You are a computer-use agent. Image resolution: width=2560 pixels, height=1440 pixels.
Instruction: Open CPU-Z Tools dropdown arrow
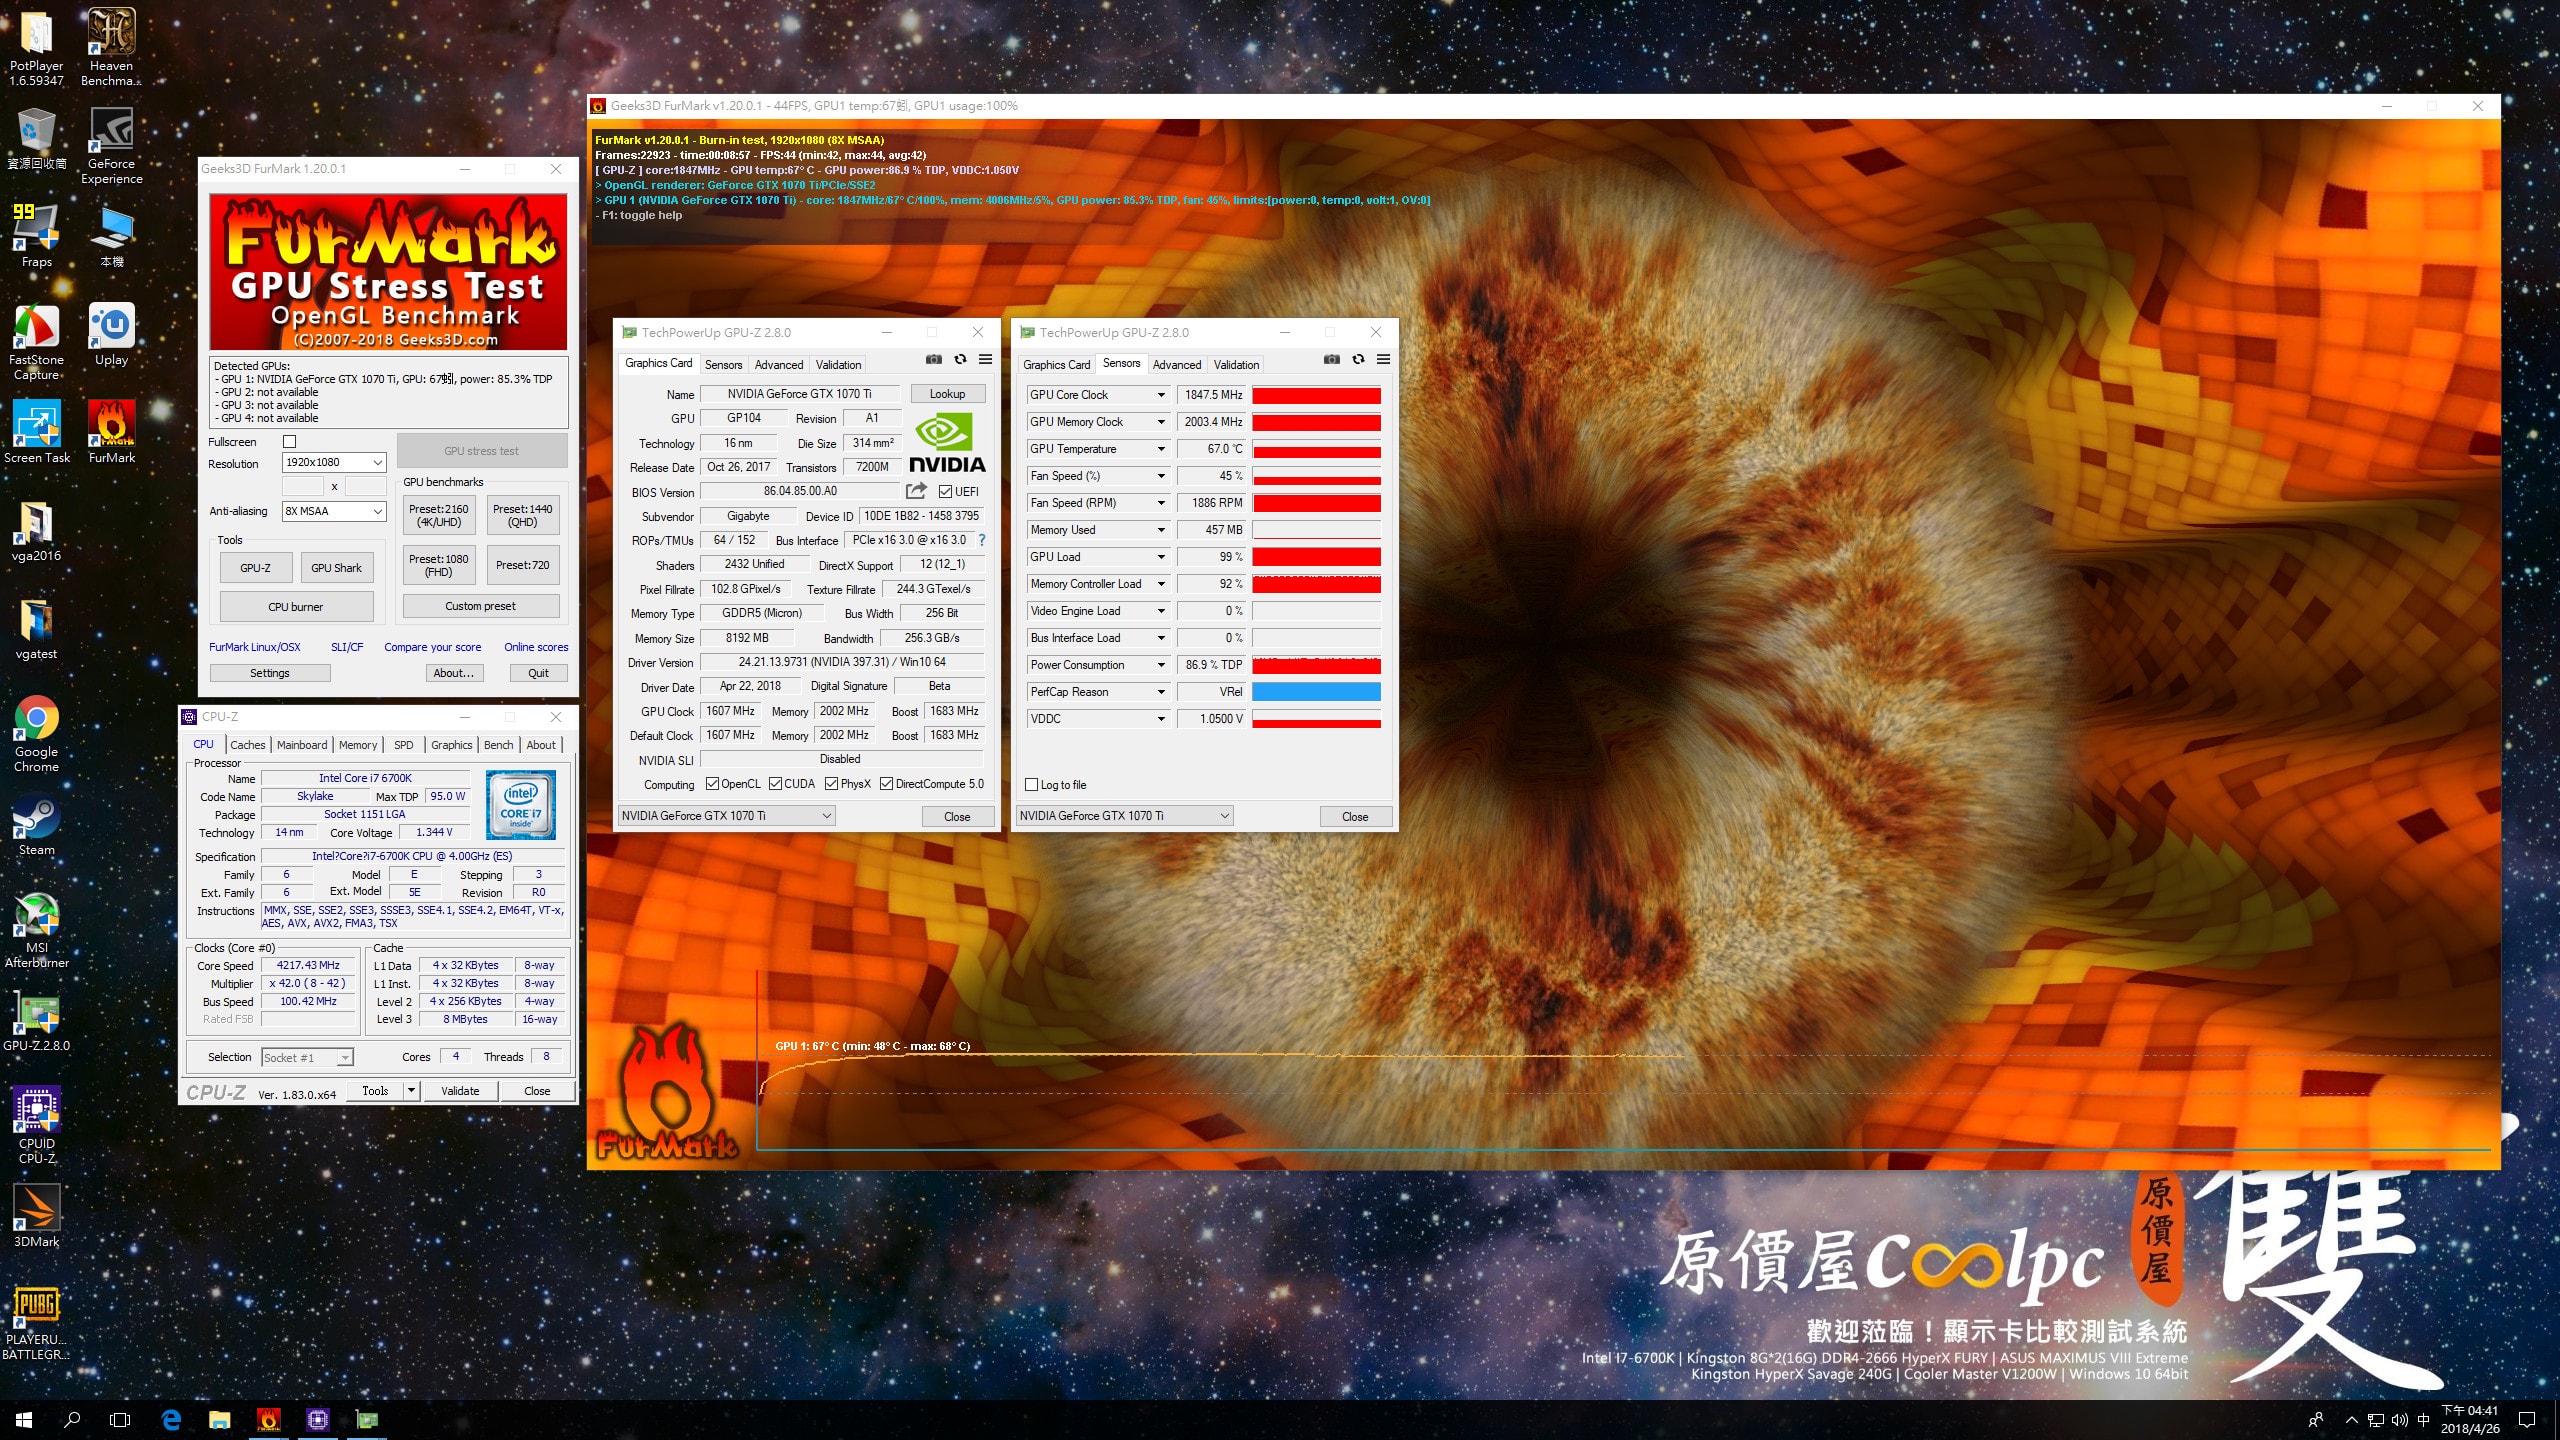pos(411,1091)
